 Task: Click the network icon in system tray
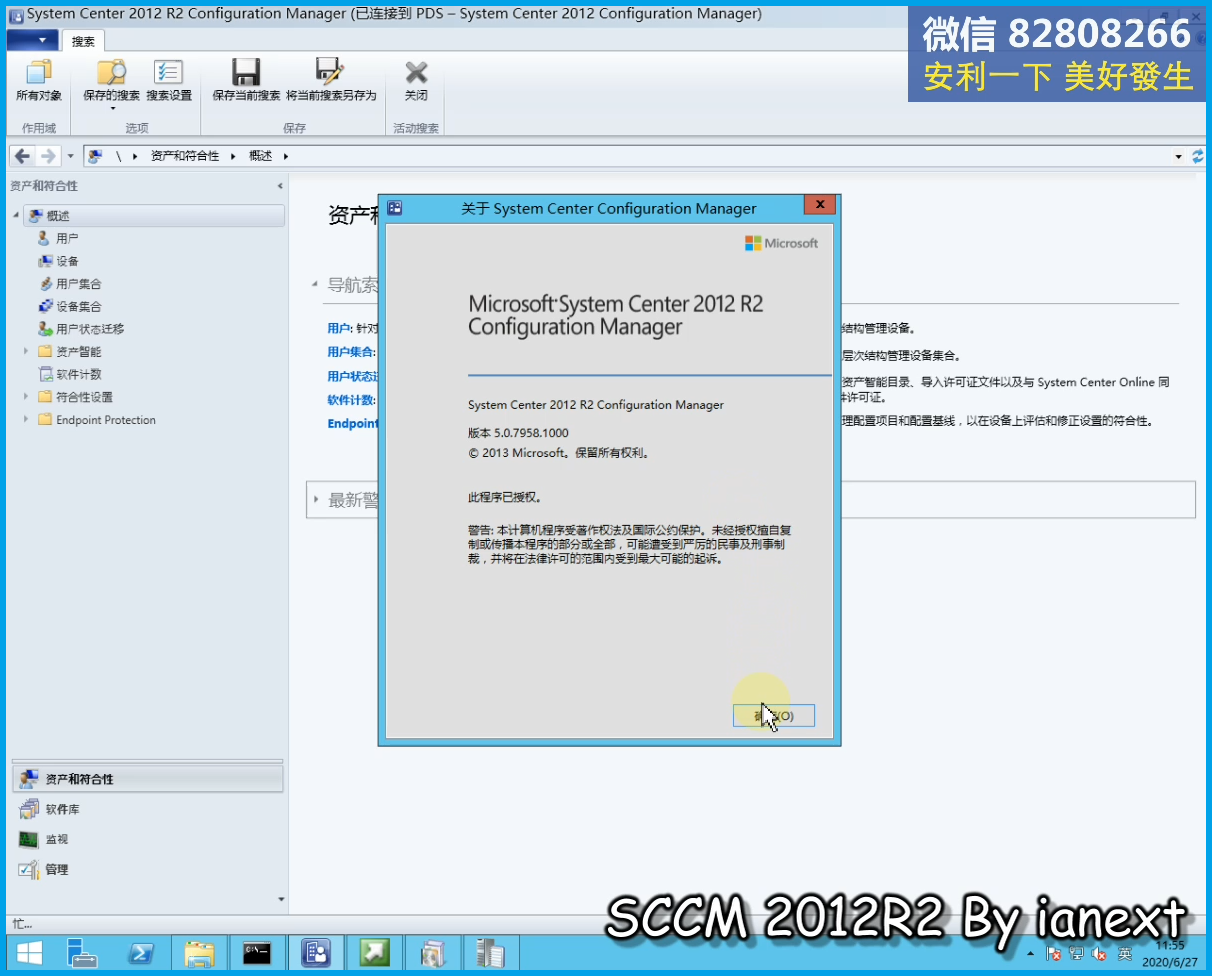tap(1076, 954)
